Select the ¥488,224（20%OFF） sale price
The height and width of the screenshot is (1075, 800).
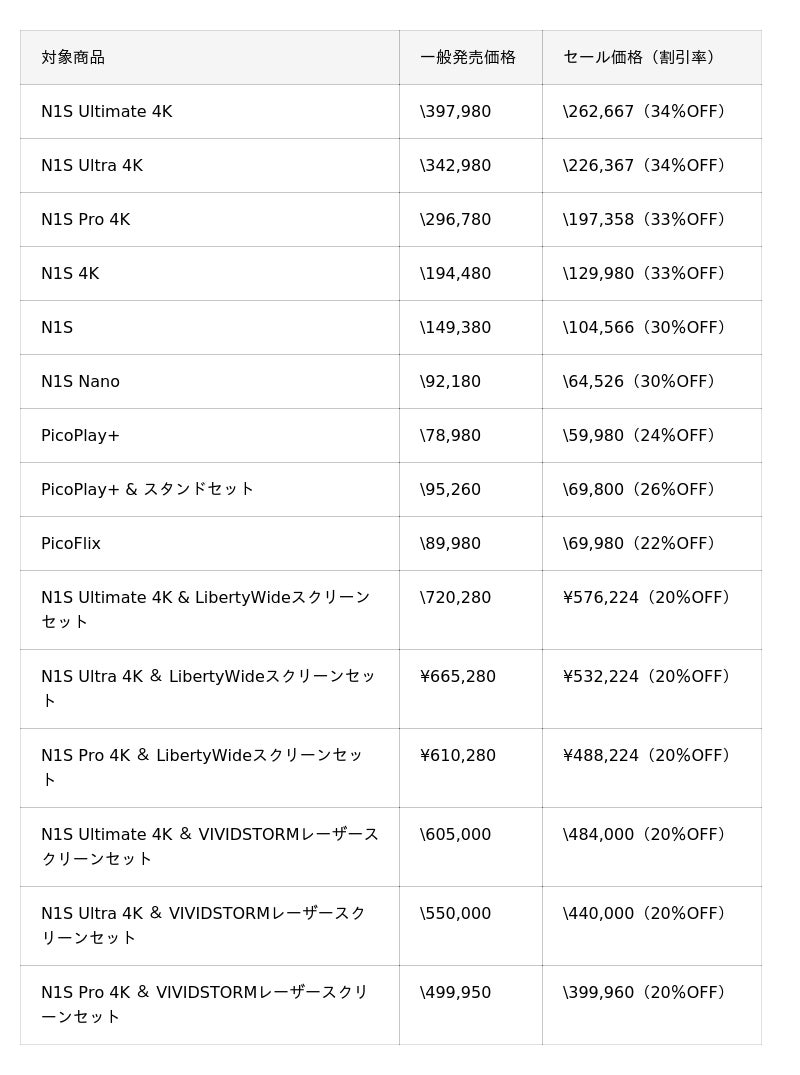click(648, 756)
